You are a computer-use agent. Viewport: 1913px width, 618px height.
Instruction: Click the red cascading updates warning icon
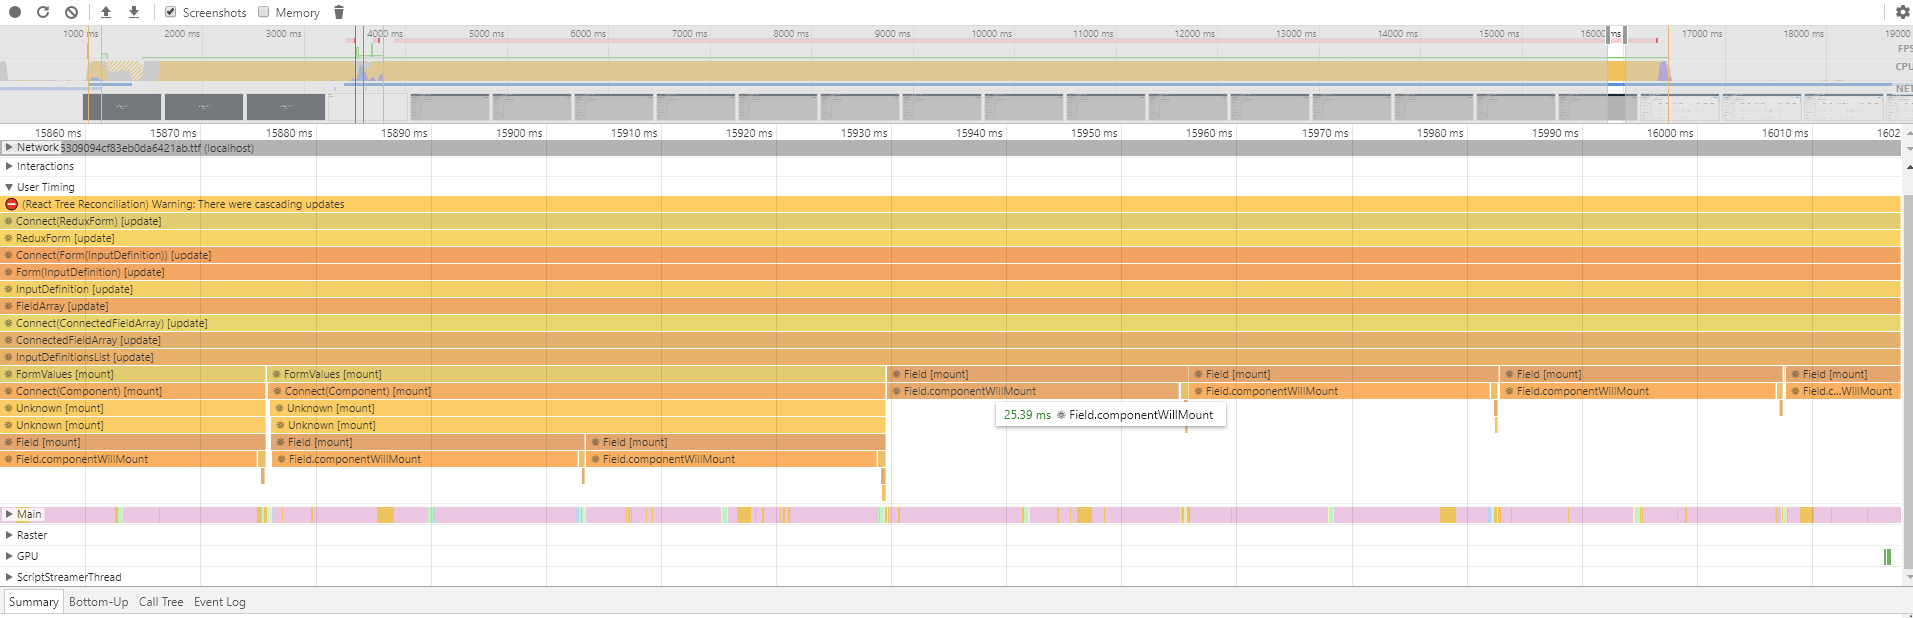click(11, 204)
